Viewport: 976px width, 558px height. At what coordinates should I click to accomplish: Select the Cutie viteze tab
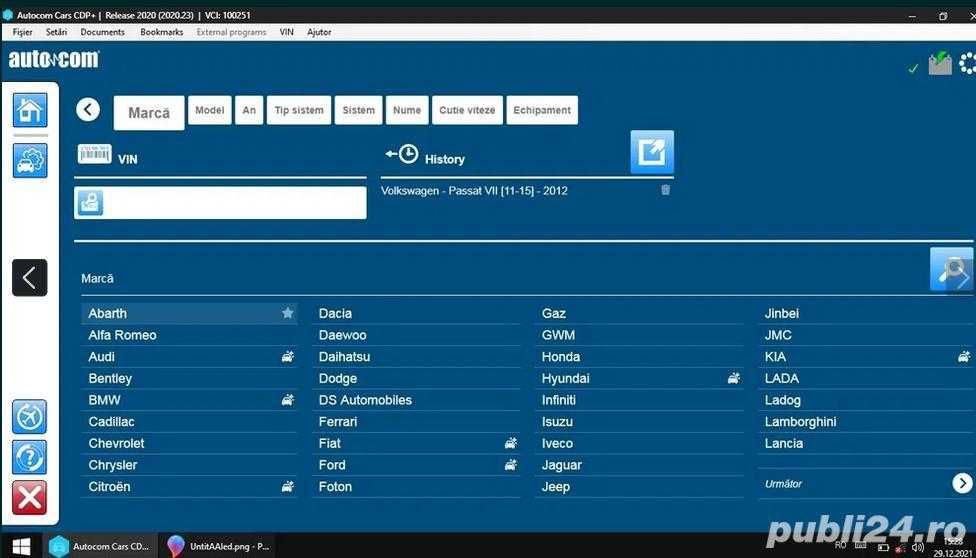[467, 110]
